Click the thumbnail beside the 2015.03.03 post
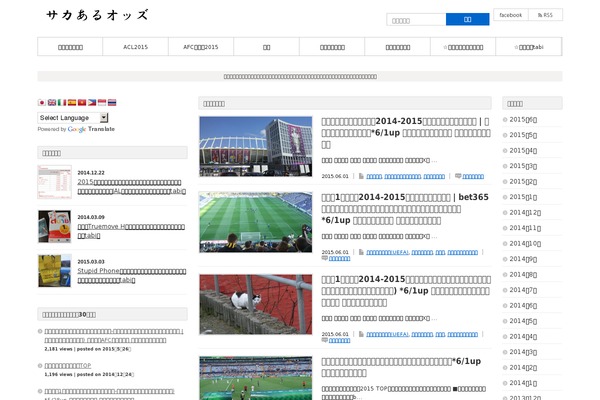 click(54, 271)
